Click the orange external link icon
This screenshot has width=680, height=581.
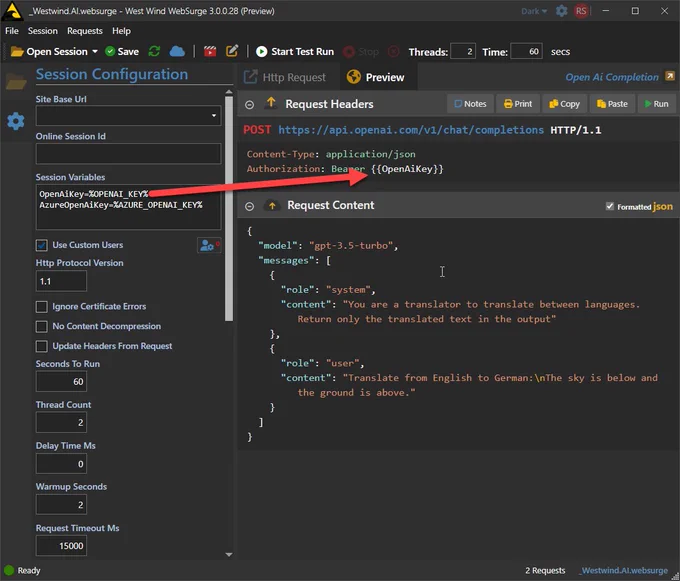point(670,76)
